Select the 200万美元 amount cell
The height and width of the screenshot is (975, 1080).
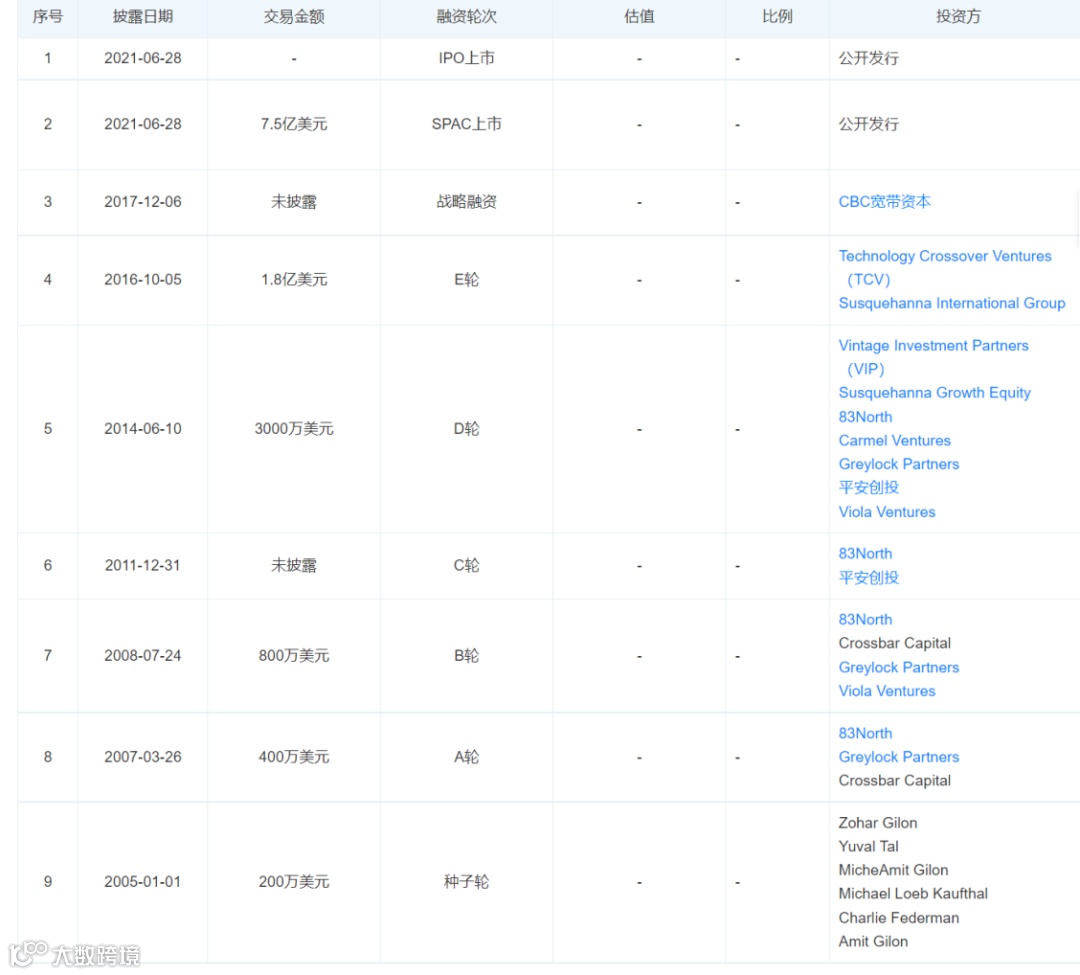[x=294, y=882]
